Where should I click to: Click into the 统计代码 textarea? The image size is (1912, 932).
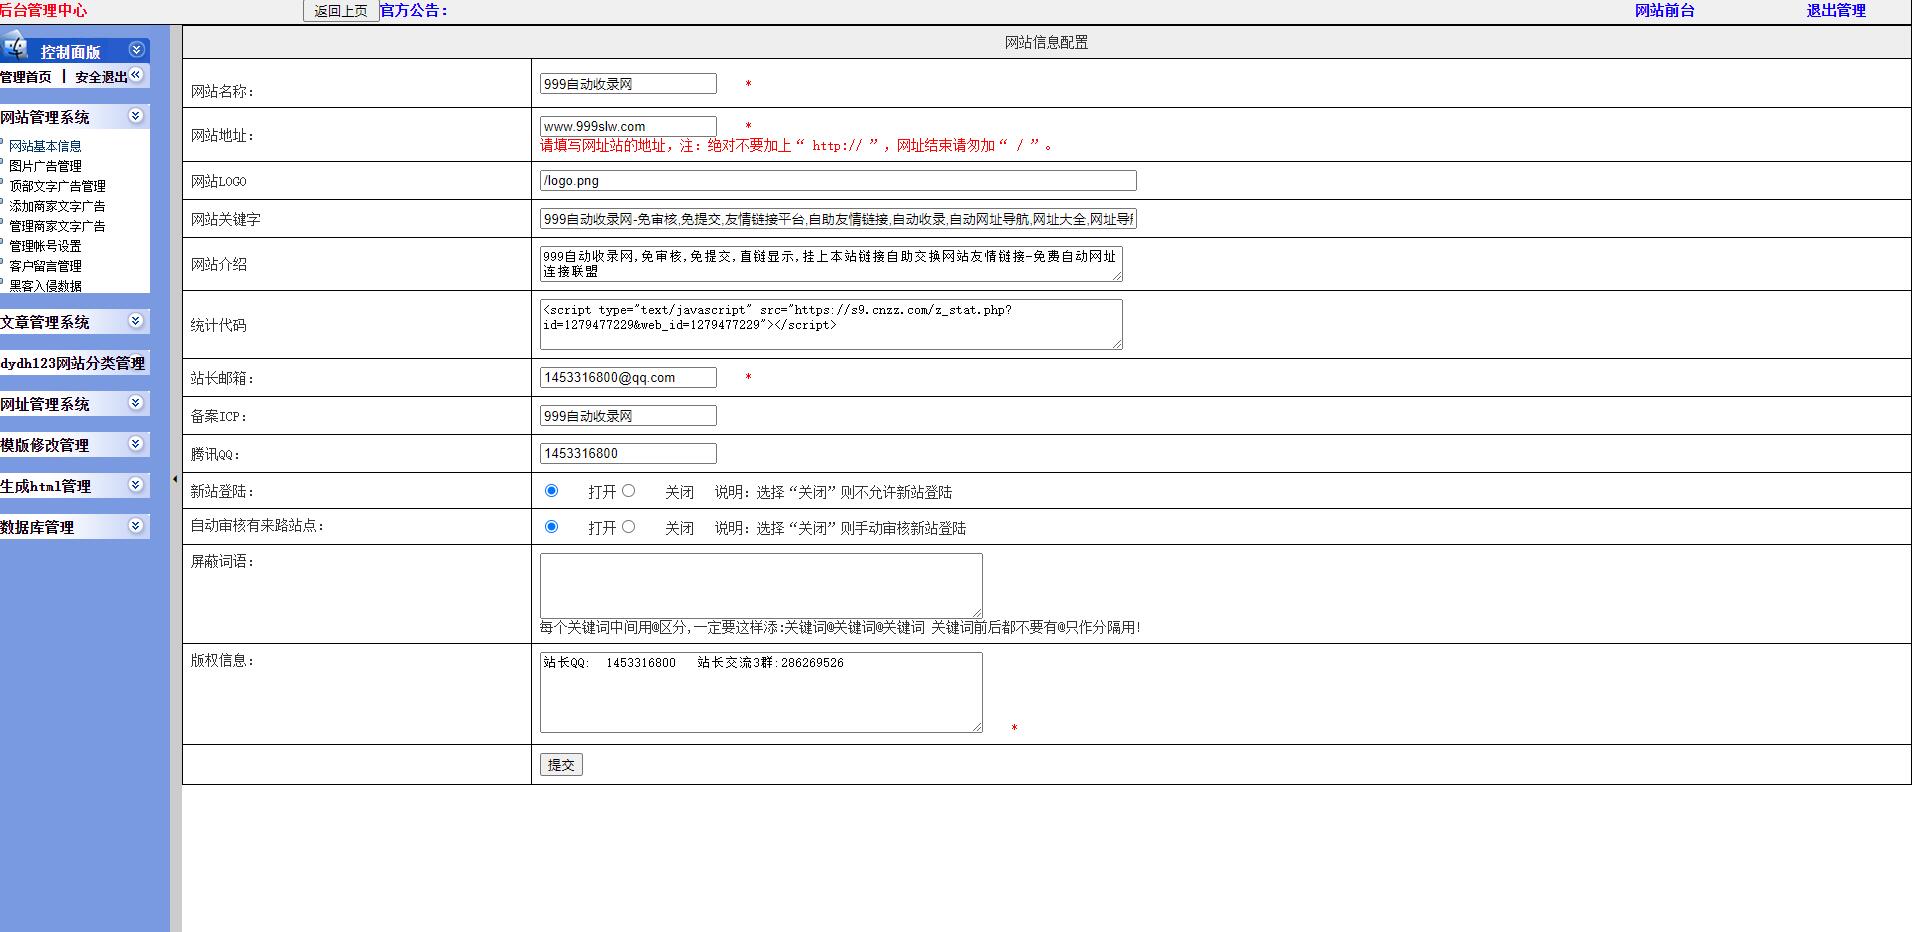(831, 325)
